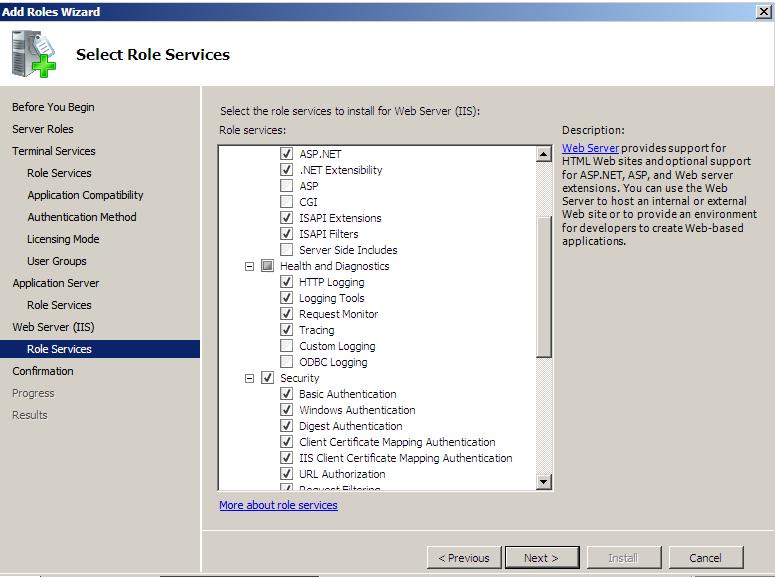Select the ISAPI Extensions label
775x577 pixels.
pos(340,218)
